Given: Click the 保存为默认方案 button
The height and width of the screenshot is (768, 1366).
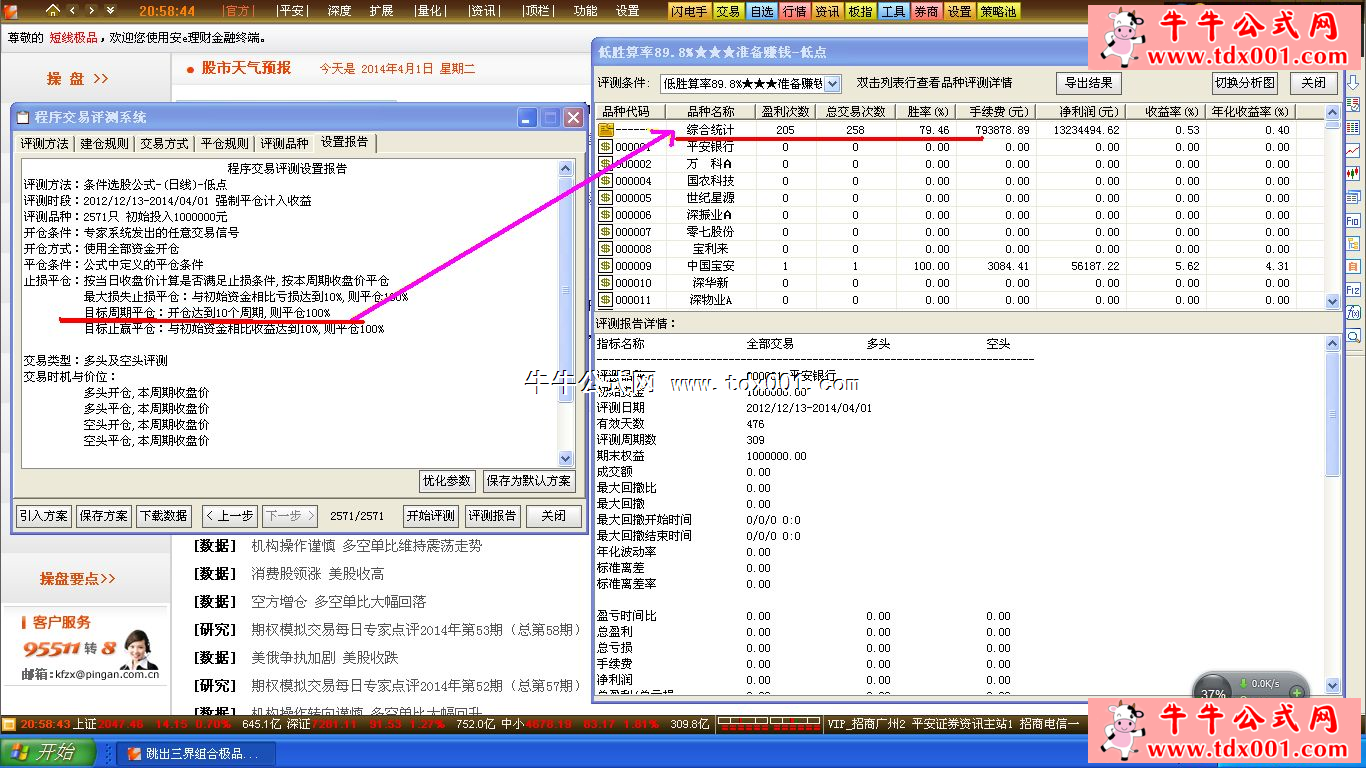Looking at the screenshot, I should pos(530,481).
